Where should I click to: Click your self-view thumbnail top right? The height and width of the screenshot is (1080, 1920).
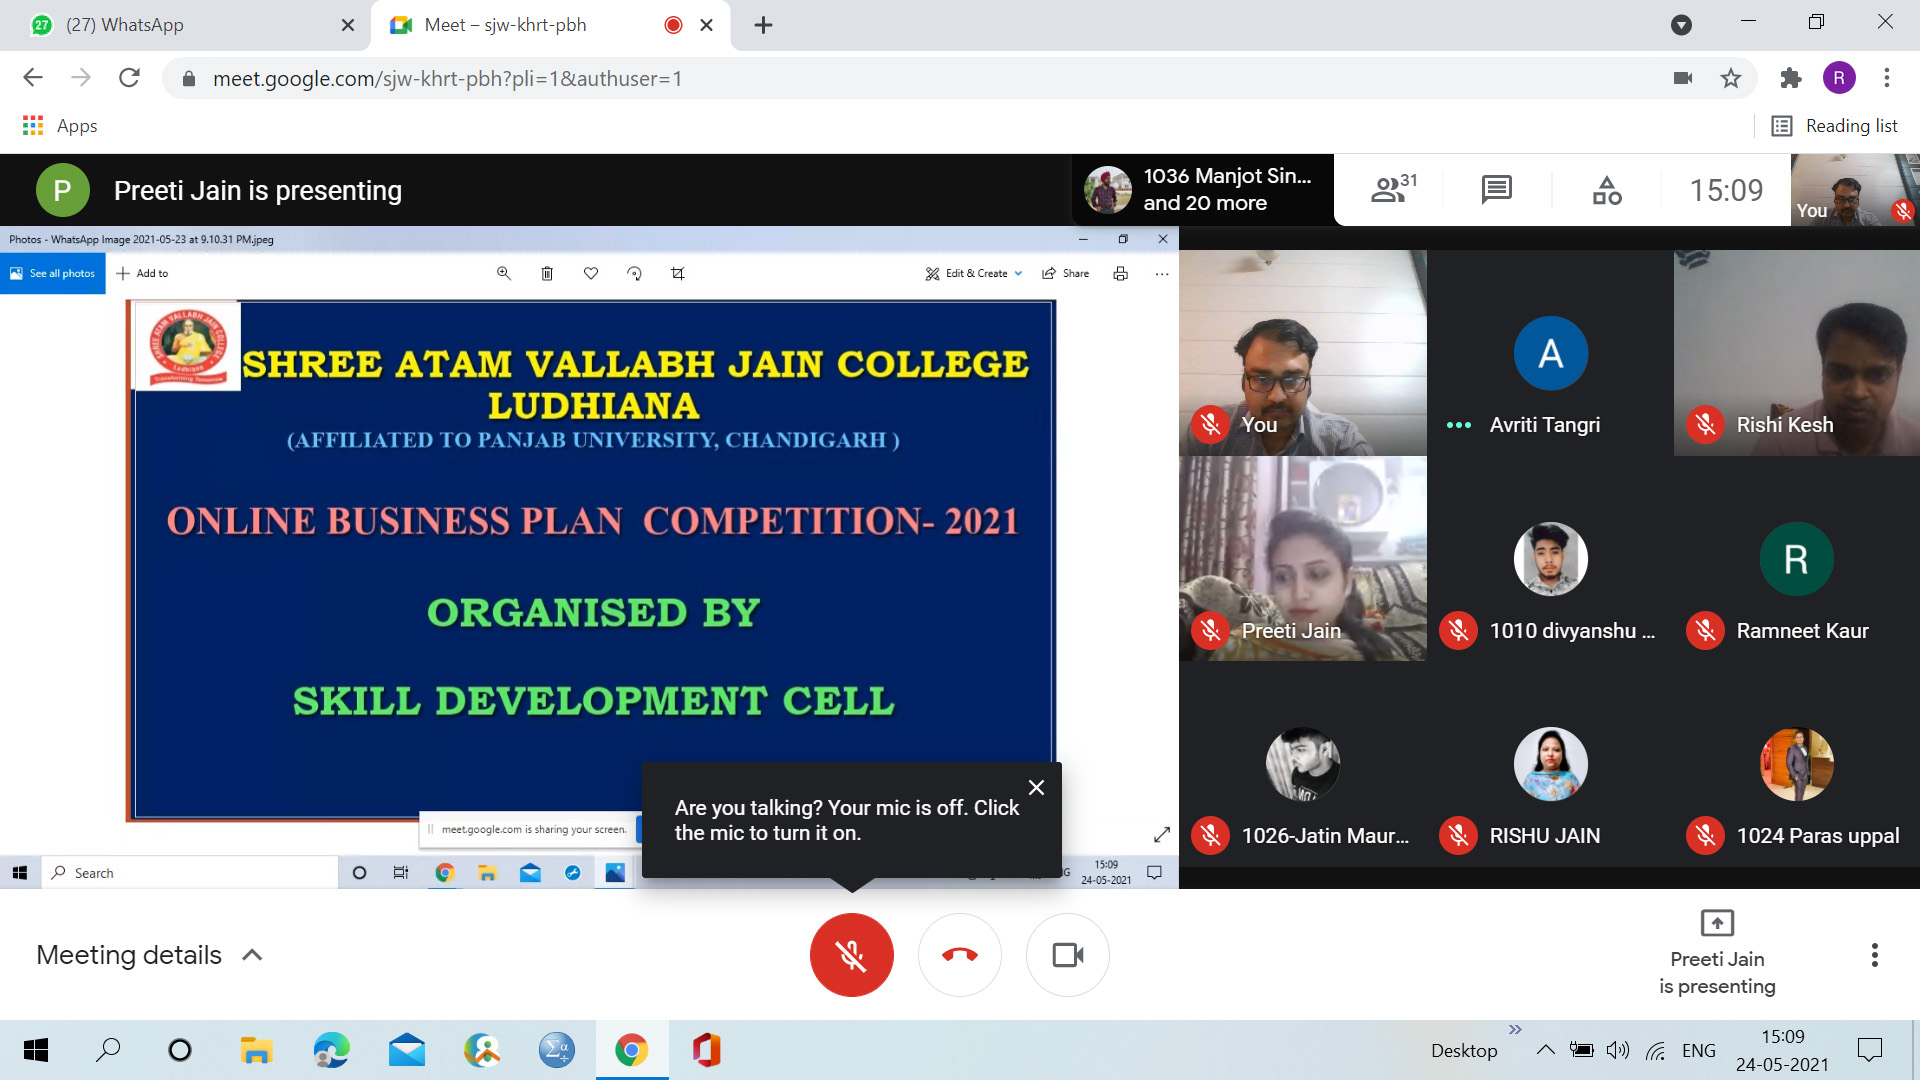click(x=1855, y=189)
